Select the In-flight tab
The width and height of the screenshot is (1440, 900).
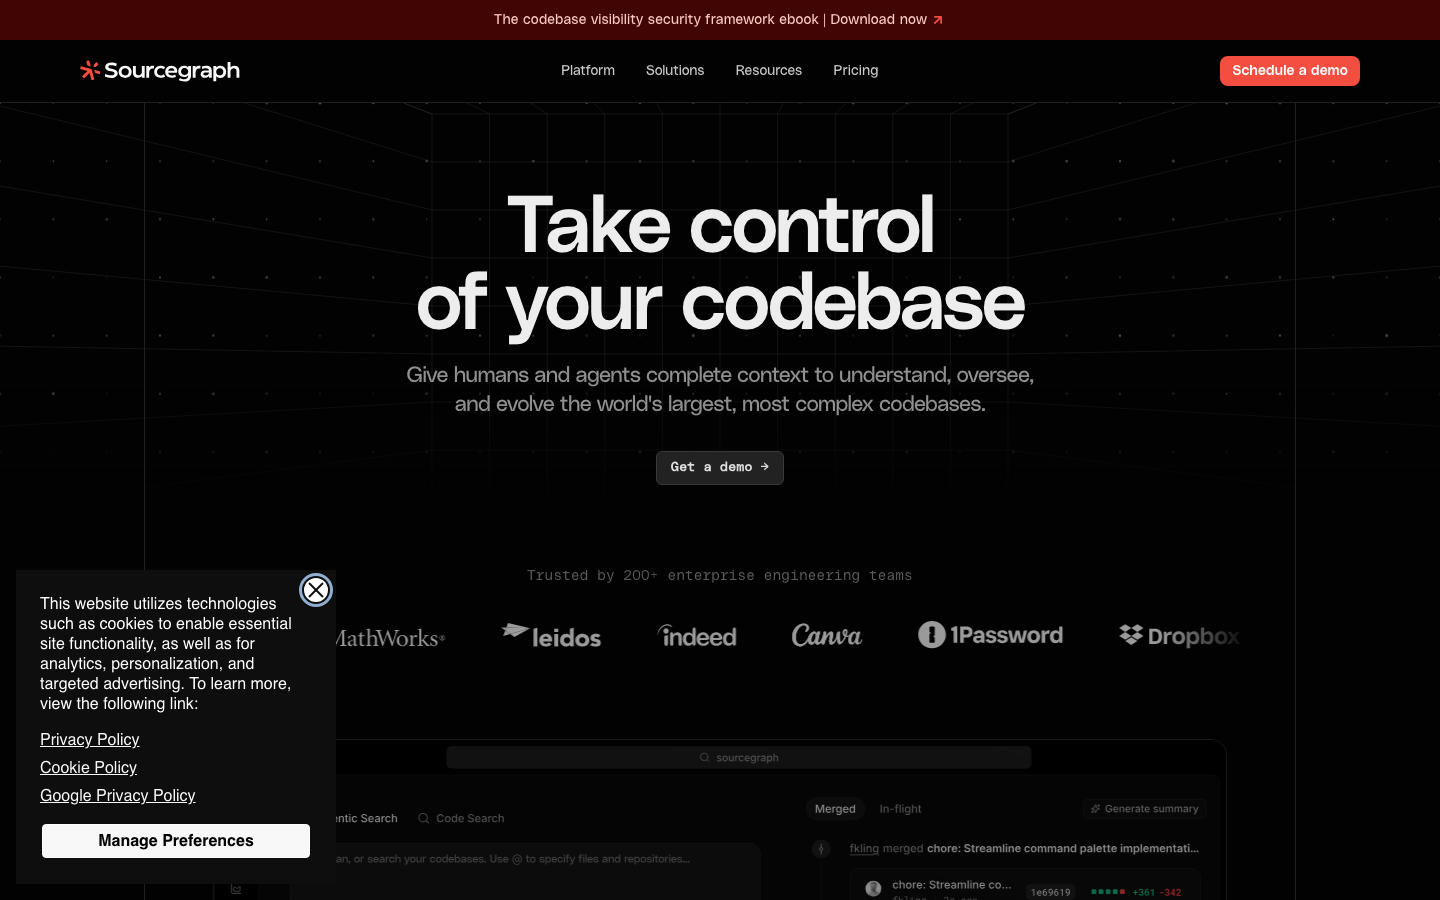pyautogui.click(x=900, y=809)
